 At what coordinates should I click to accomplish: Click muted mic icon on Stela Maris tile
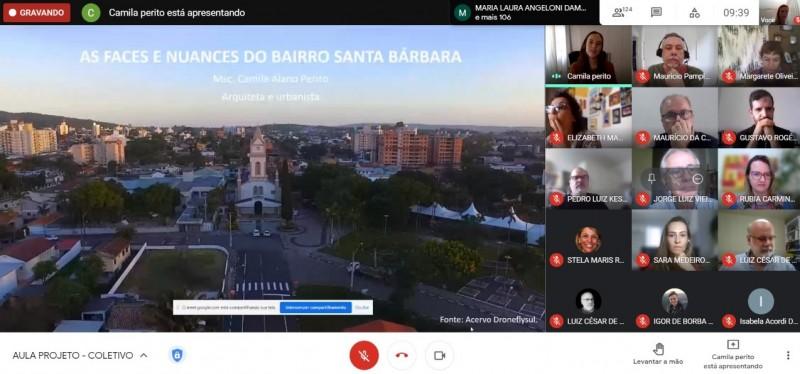tap(557, 260)
